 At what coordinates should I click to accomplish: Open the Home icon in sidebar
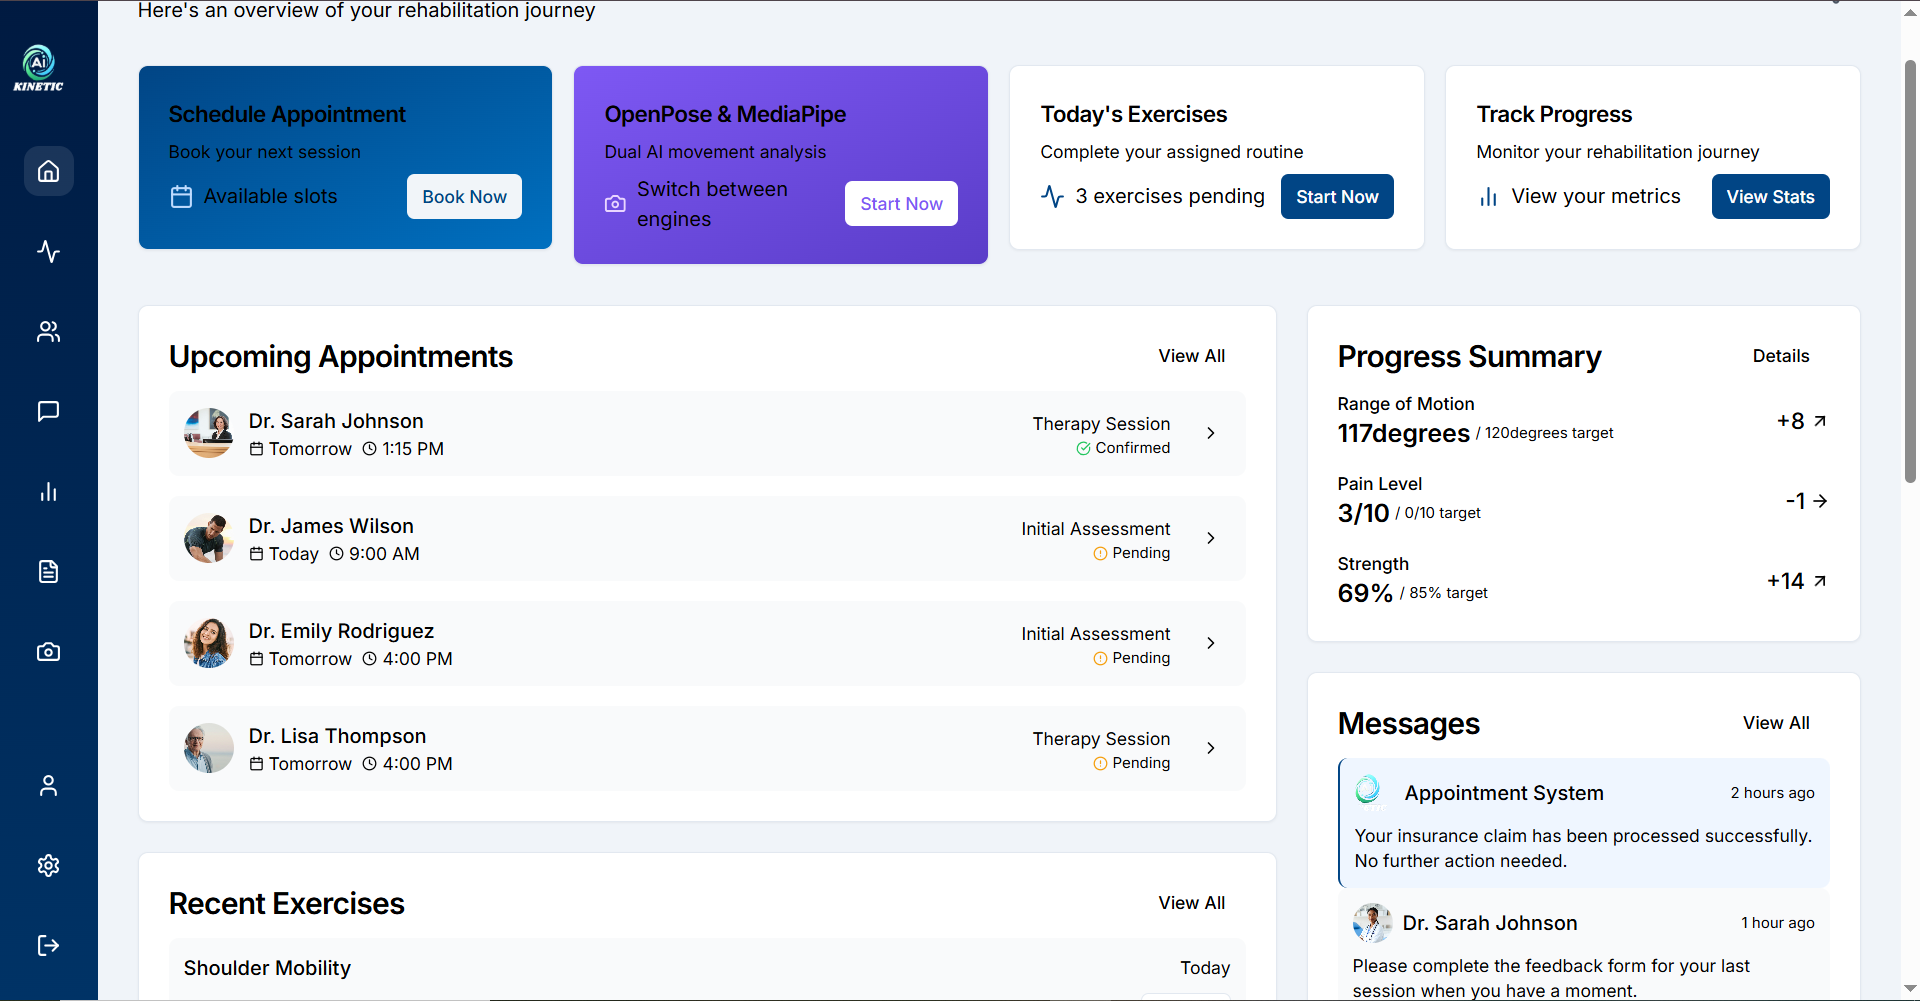click(48, 171)
